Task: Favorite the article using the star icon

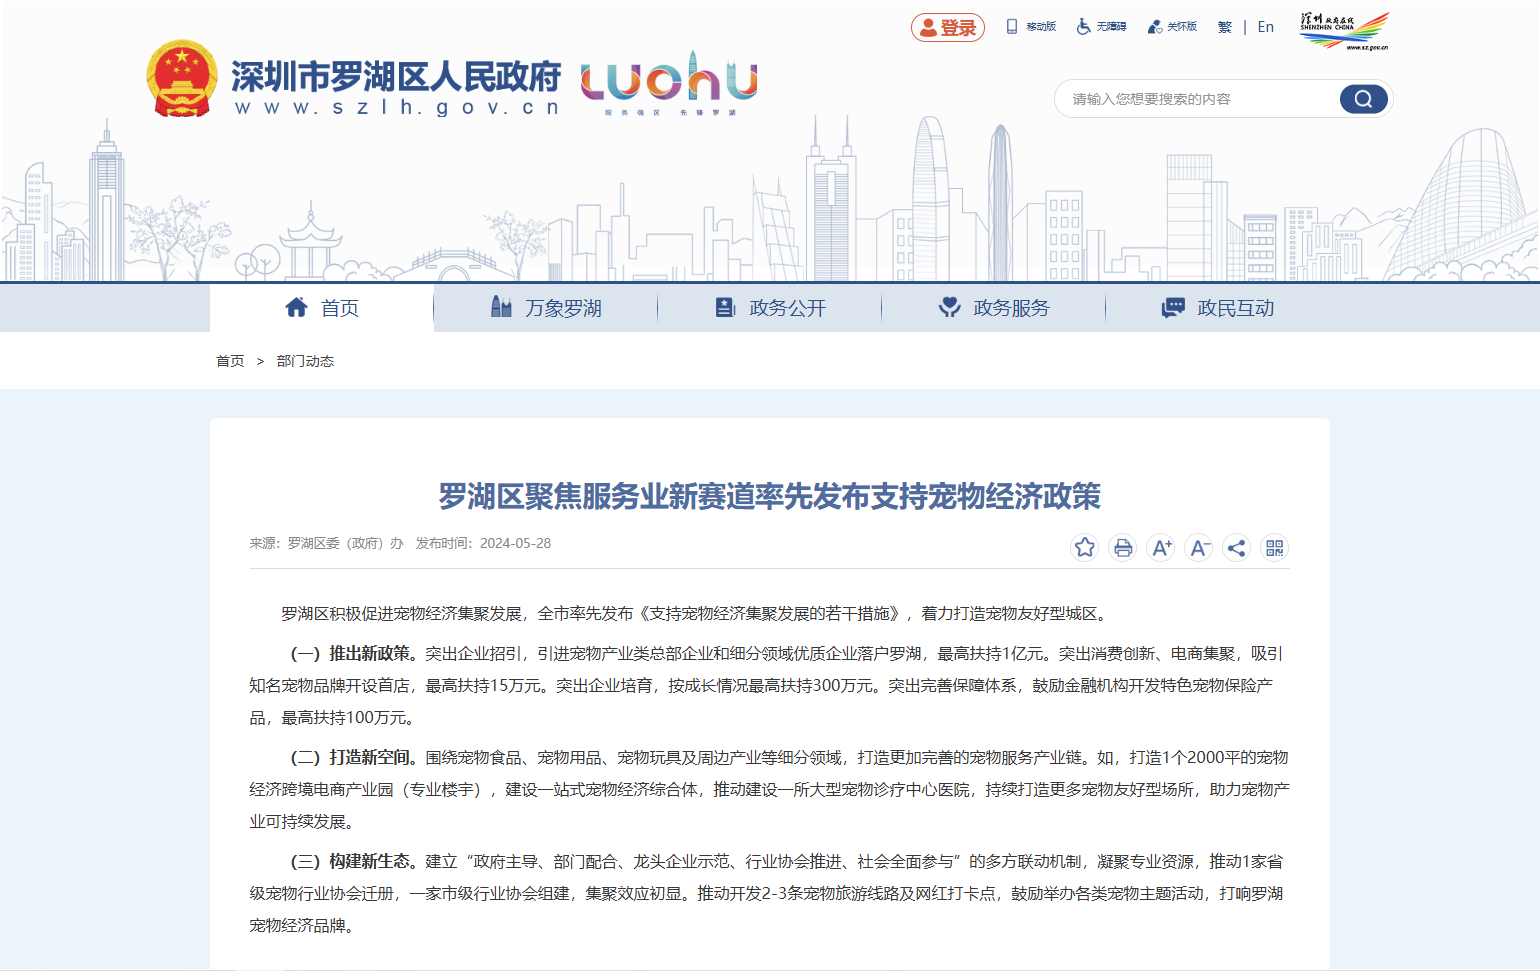Action: pos(1085,547)
